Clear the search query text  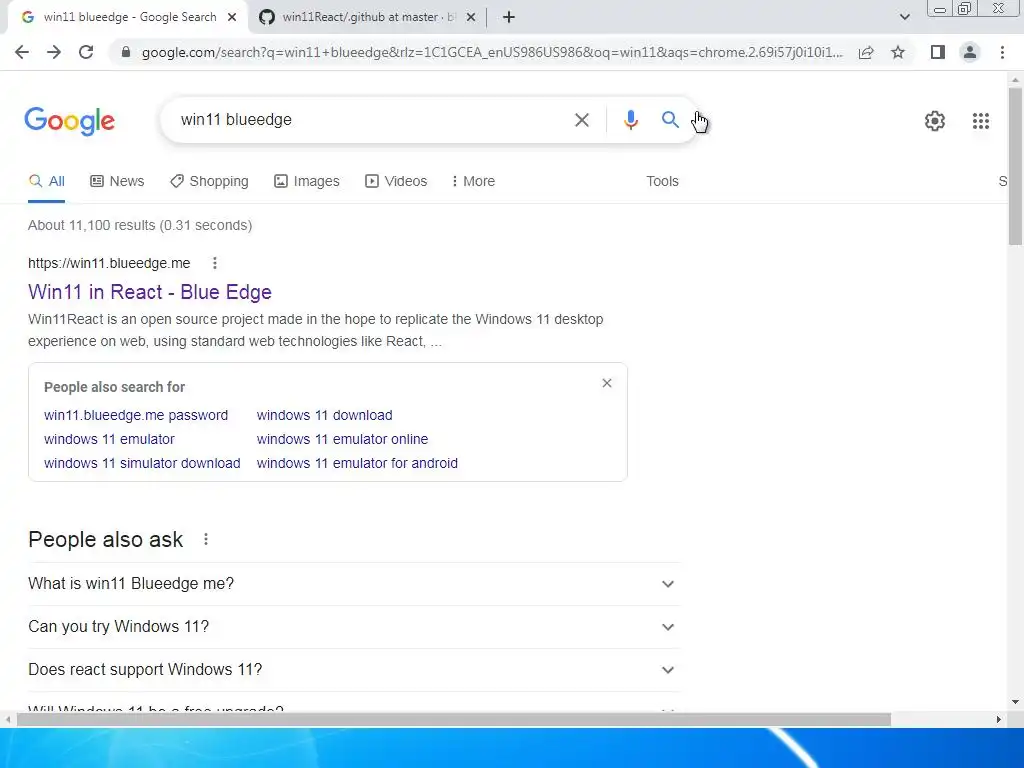pos(581,120)
